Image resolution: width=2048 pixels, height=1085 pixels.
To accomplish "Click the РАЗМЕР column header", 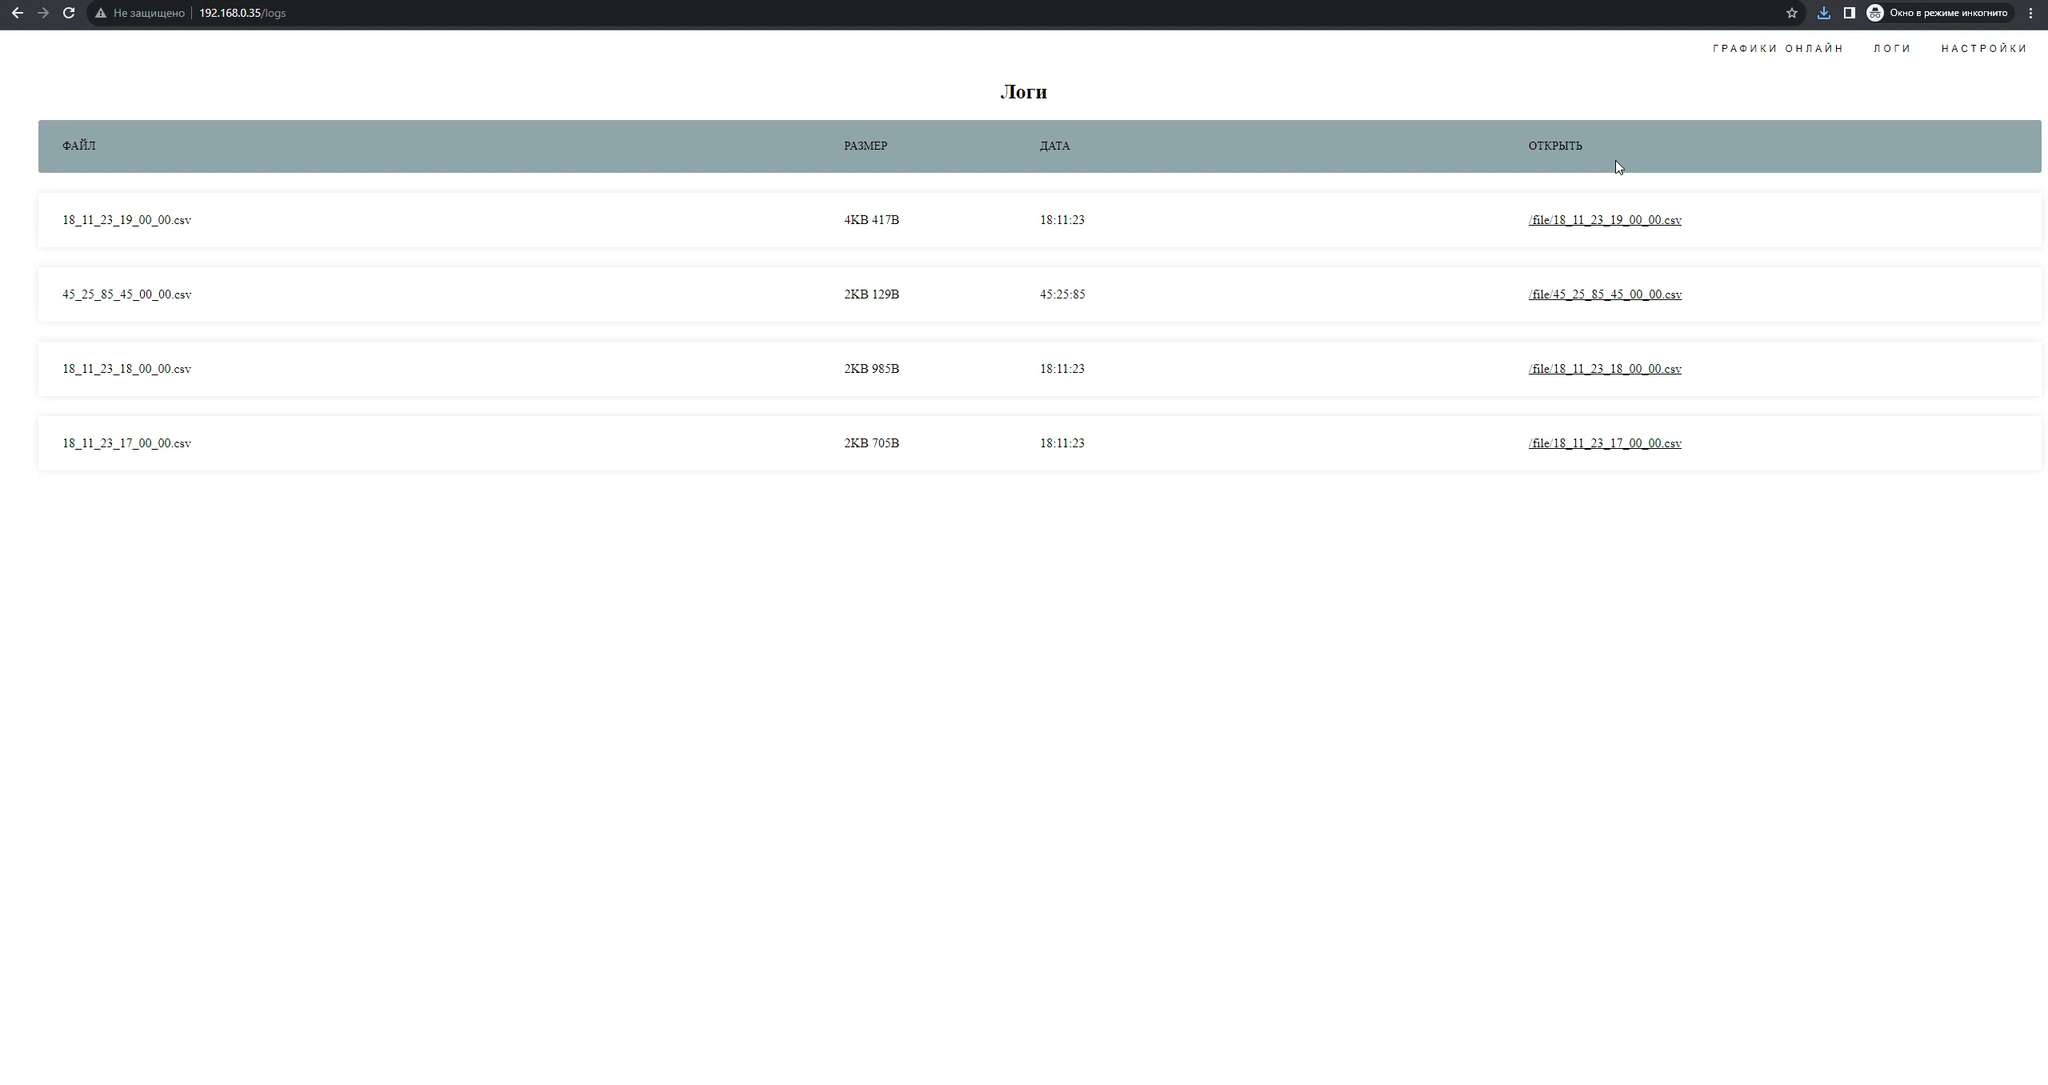I will pos(865,146).
